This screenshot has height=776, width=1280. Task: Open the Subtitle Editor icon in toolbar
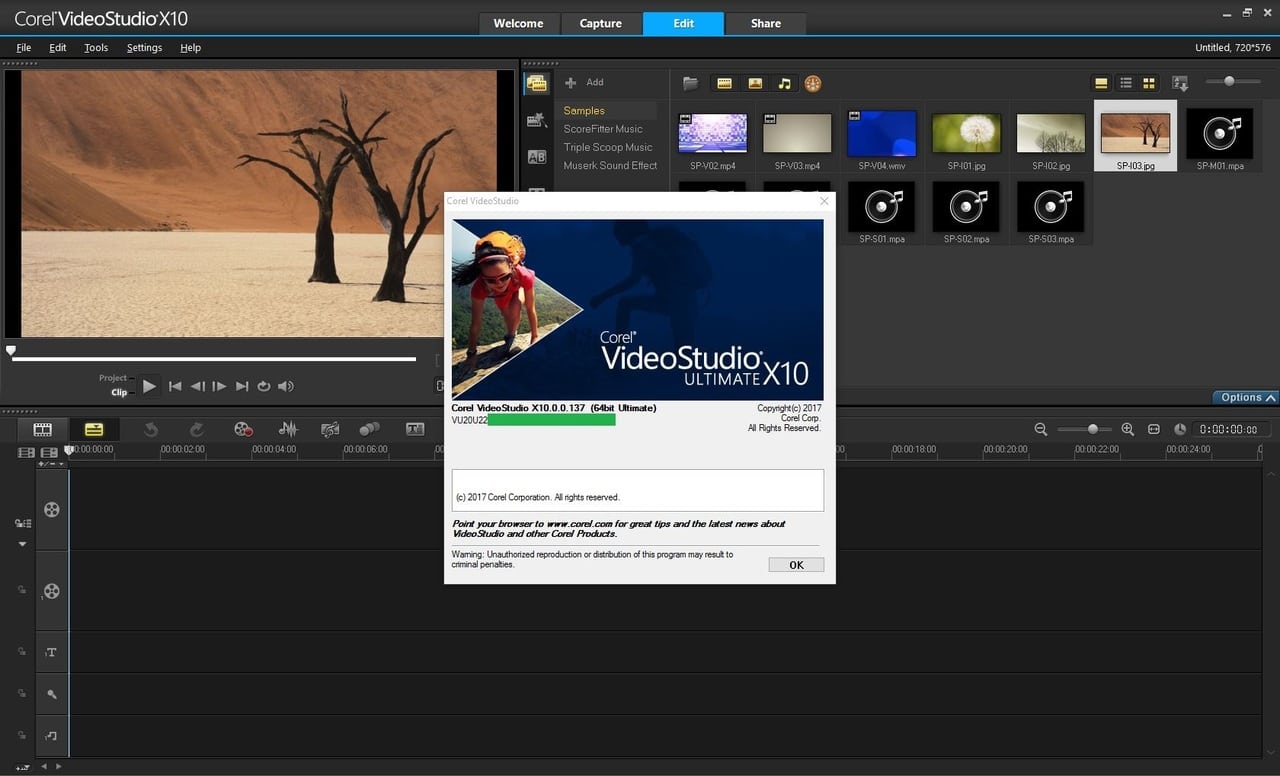tap(415, 429)
